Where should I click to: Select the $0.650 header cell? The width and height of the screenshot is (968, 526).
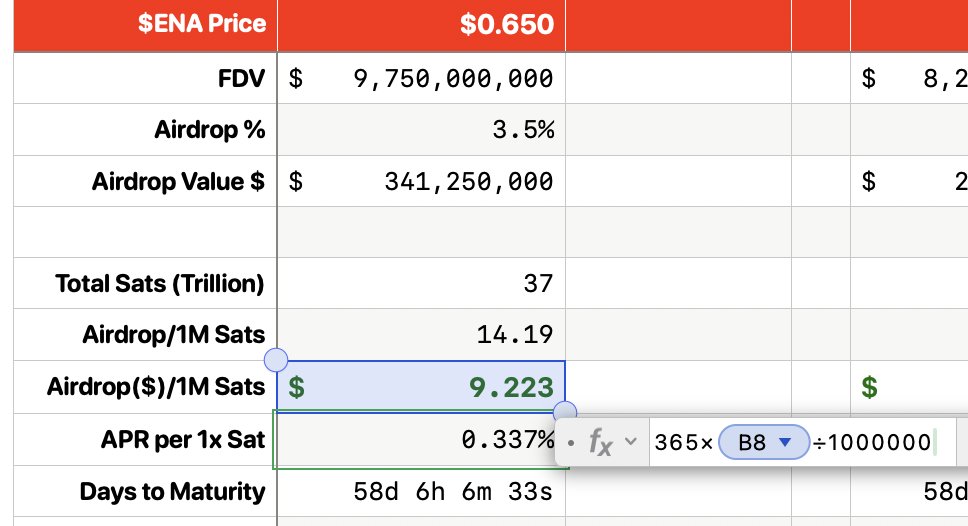pyautogui.click(x=421, y=25)
